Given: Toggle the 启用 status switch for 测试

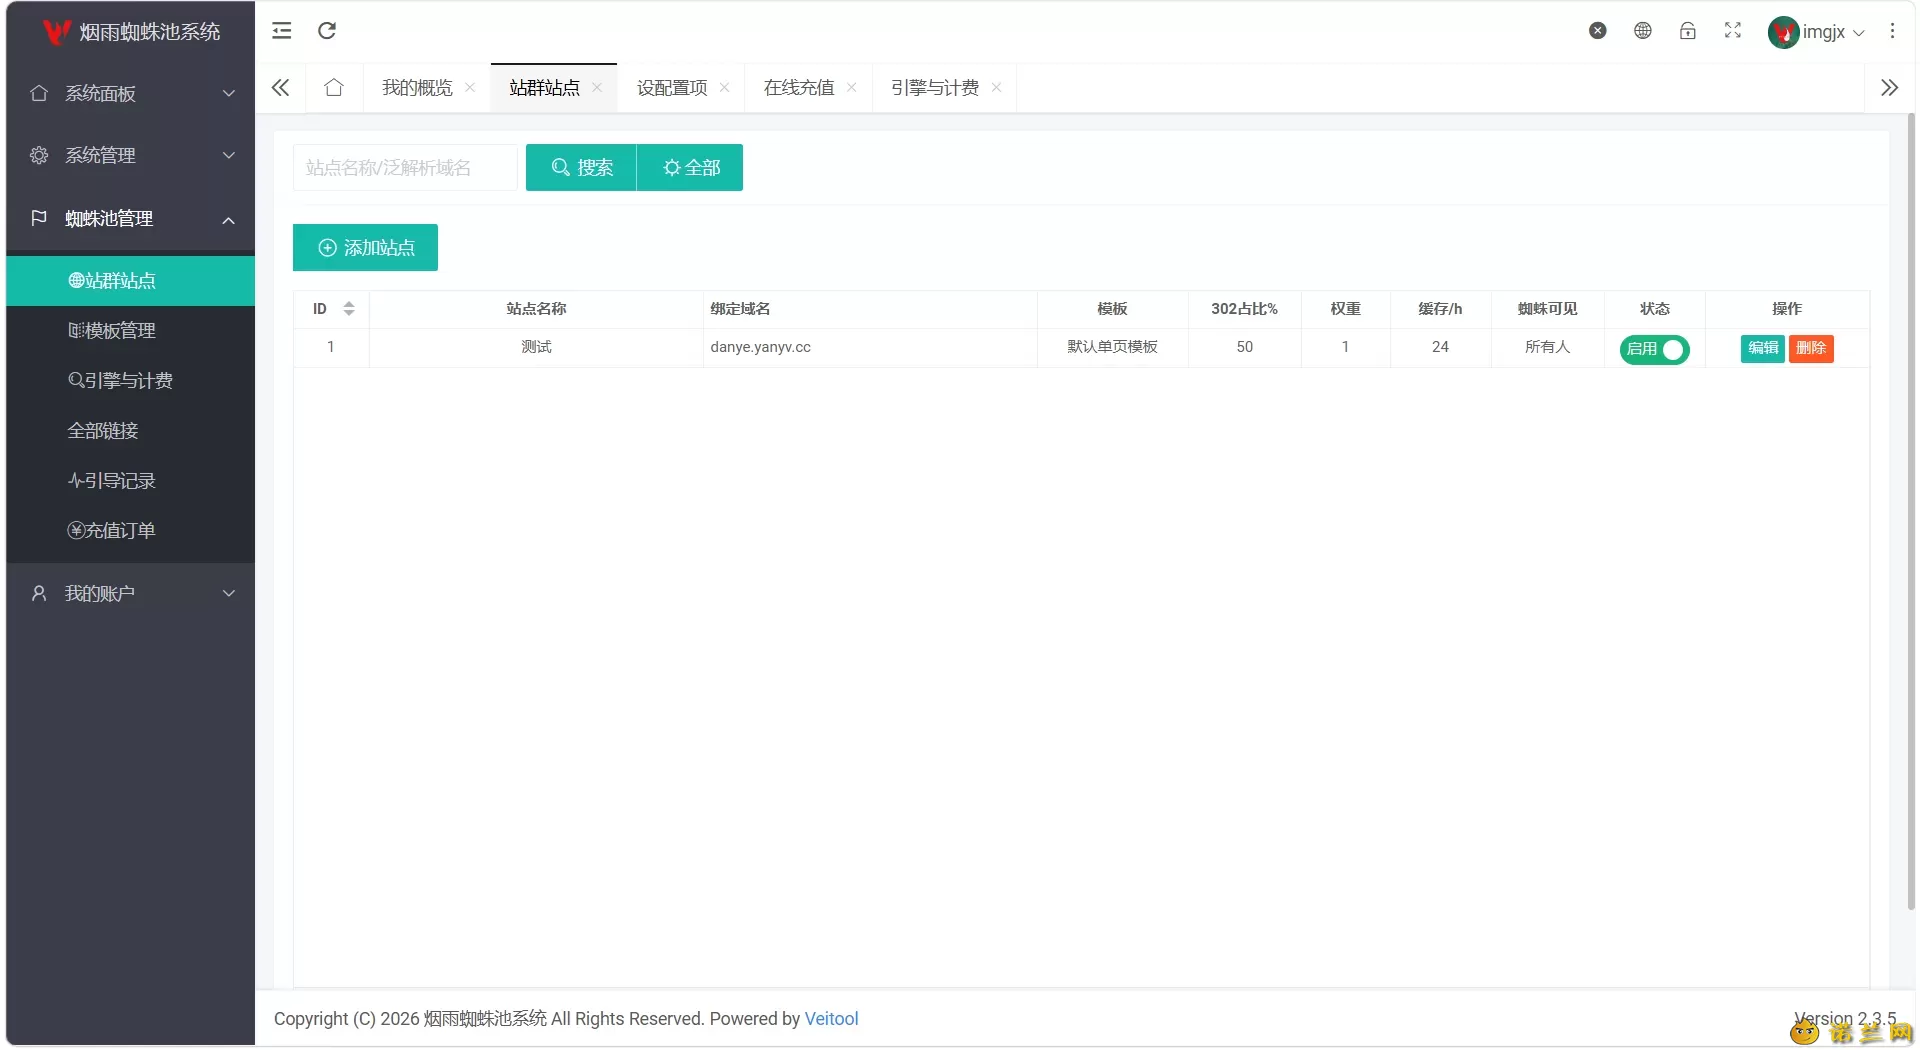Looking at the screenshot, I should point(1654,349).
